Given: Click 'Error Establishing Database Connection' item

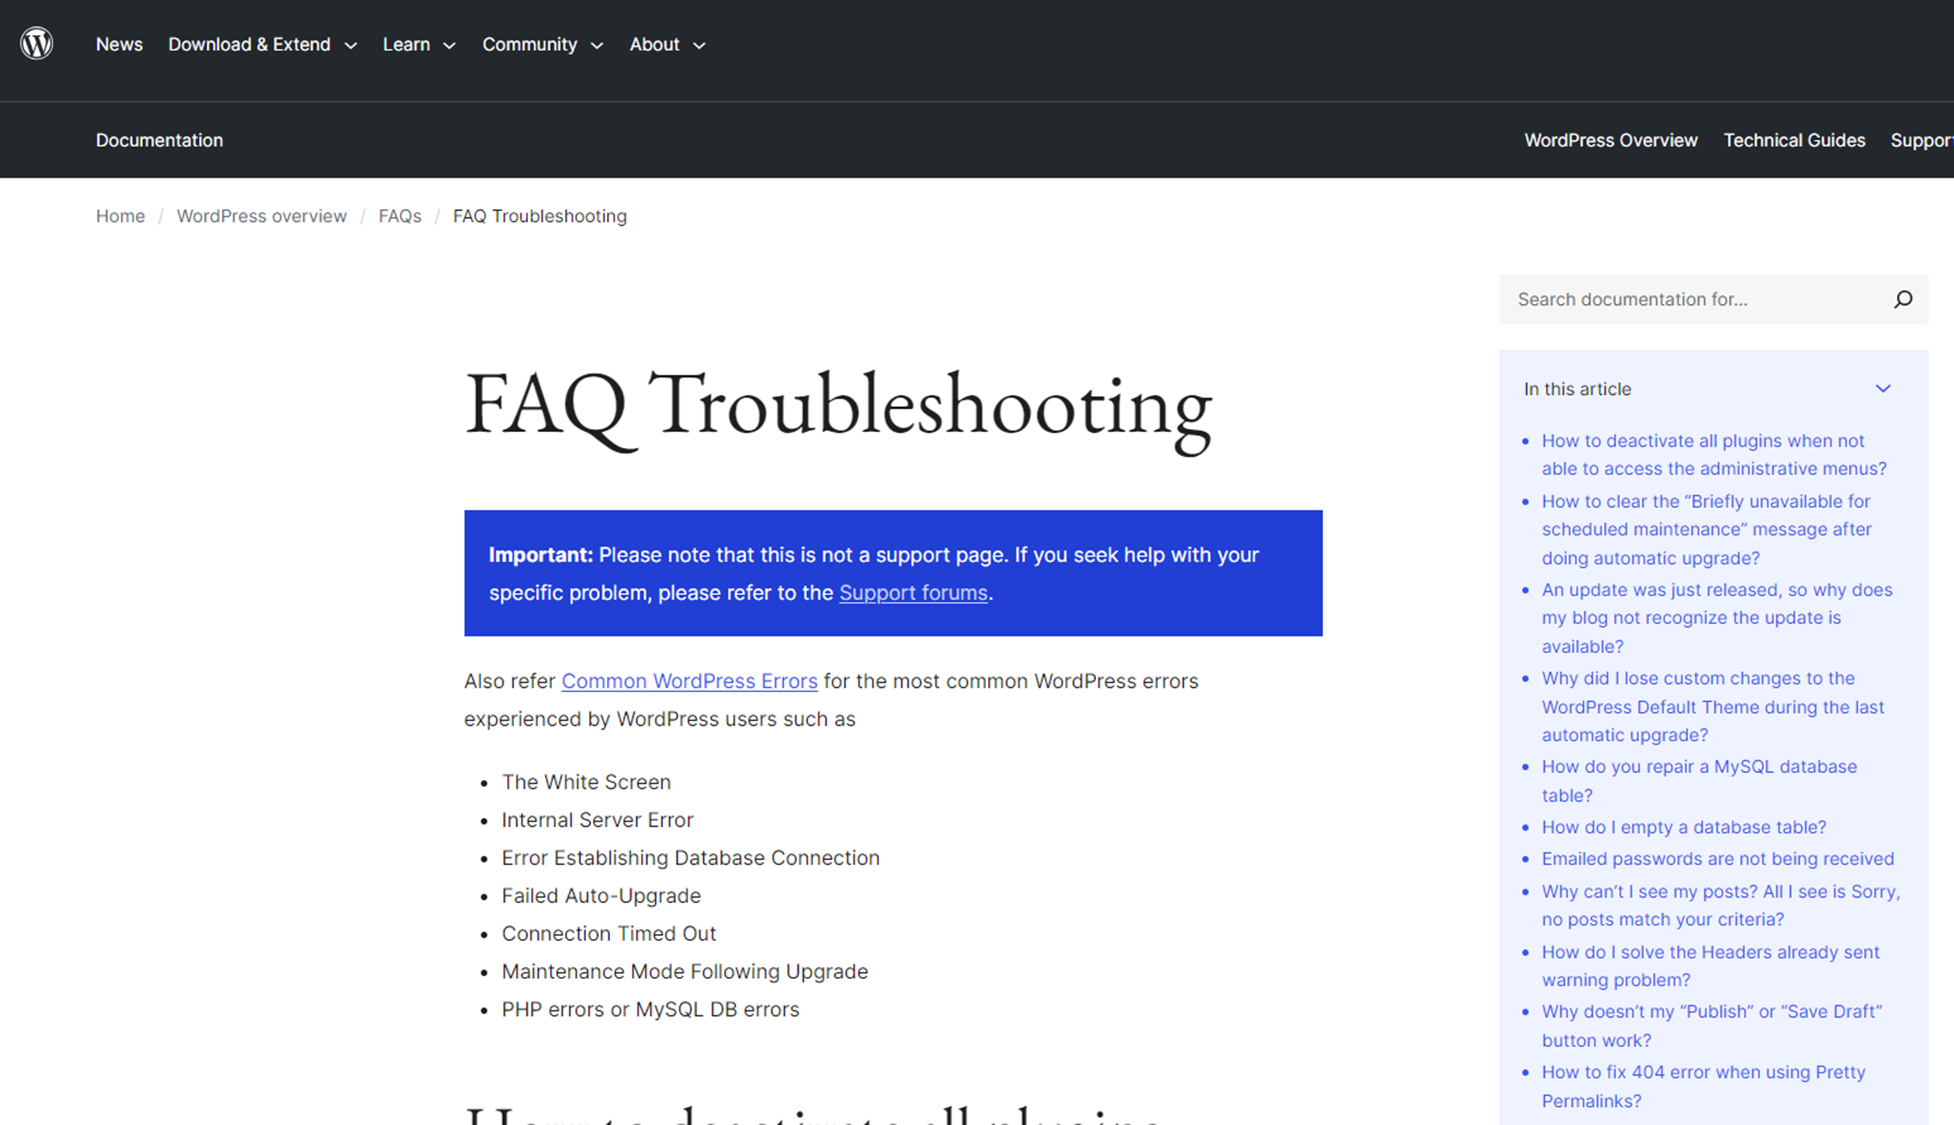Looking at the screenshot, I should tap(690, 858).
